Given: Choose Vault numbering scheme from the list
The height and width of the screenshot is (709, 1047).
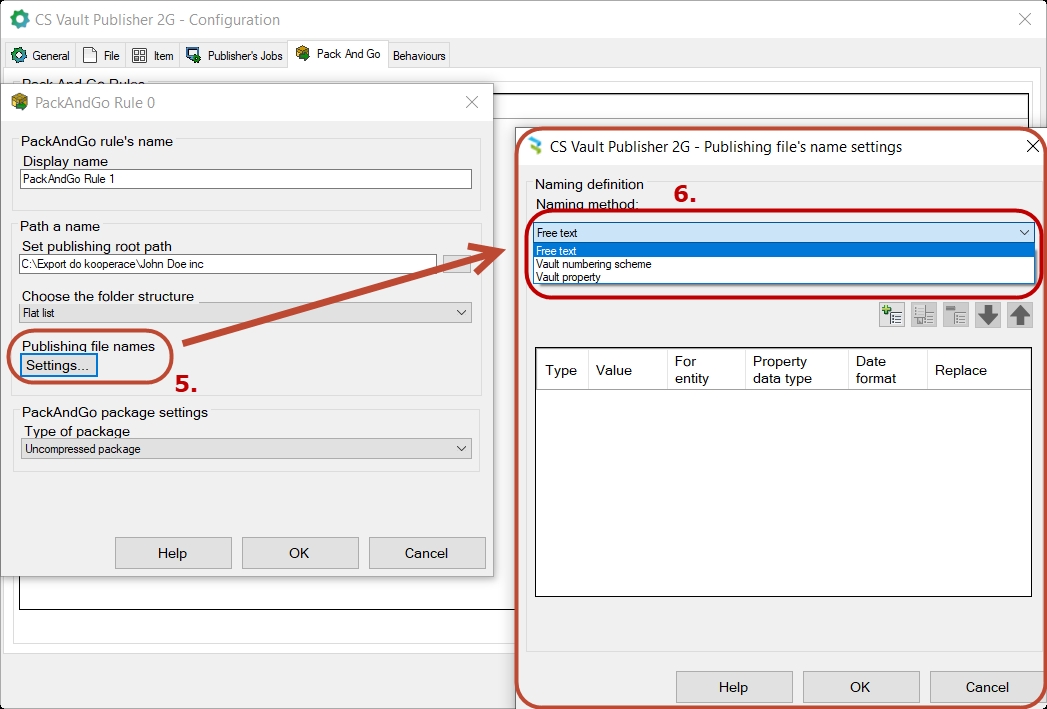Looking at the screenshot, I should click(x=594, y=264).
